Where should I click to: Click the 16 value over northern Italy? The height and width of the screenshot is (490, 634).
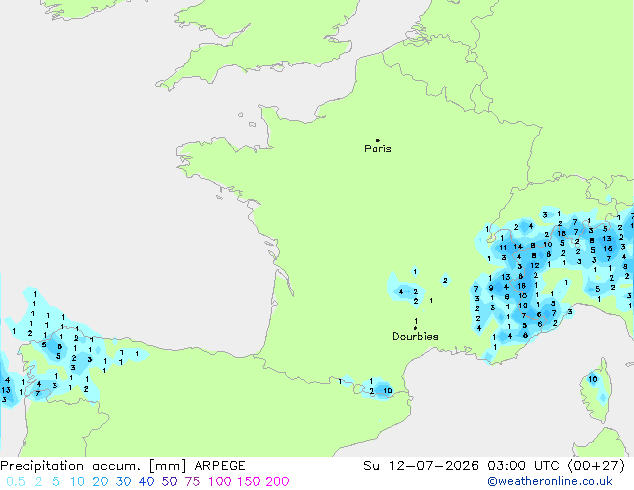pos(608,249)
